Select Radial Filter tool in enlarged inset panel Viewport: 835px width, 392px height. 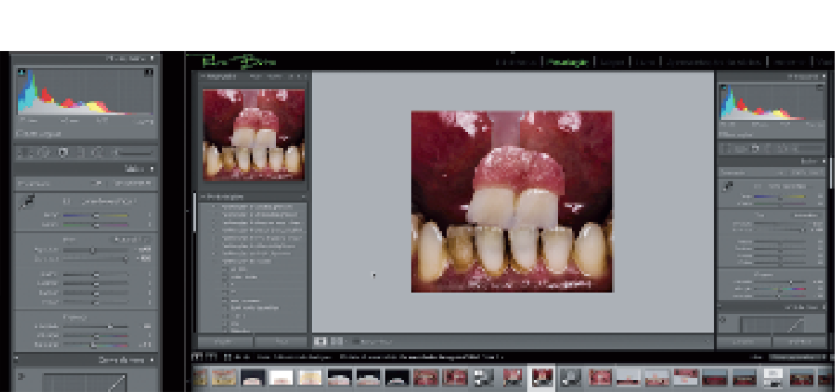[97, 153]
